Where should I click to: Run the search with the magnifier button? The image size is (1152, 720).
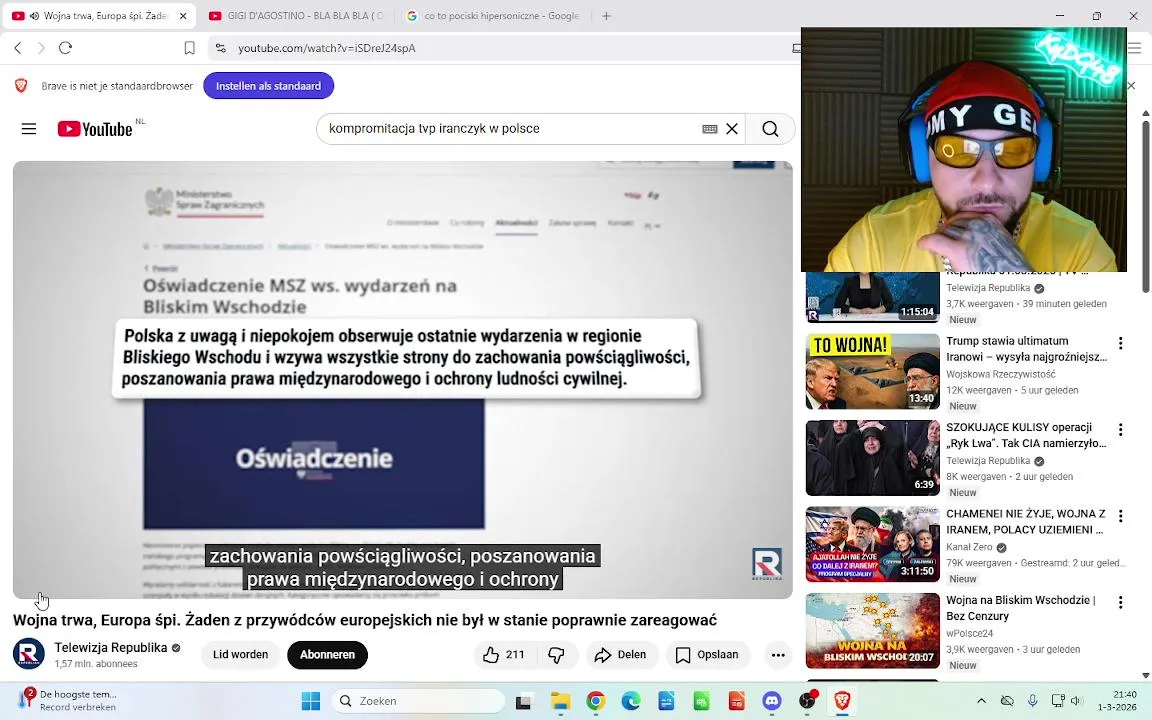click(770, 129)
